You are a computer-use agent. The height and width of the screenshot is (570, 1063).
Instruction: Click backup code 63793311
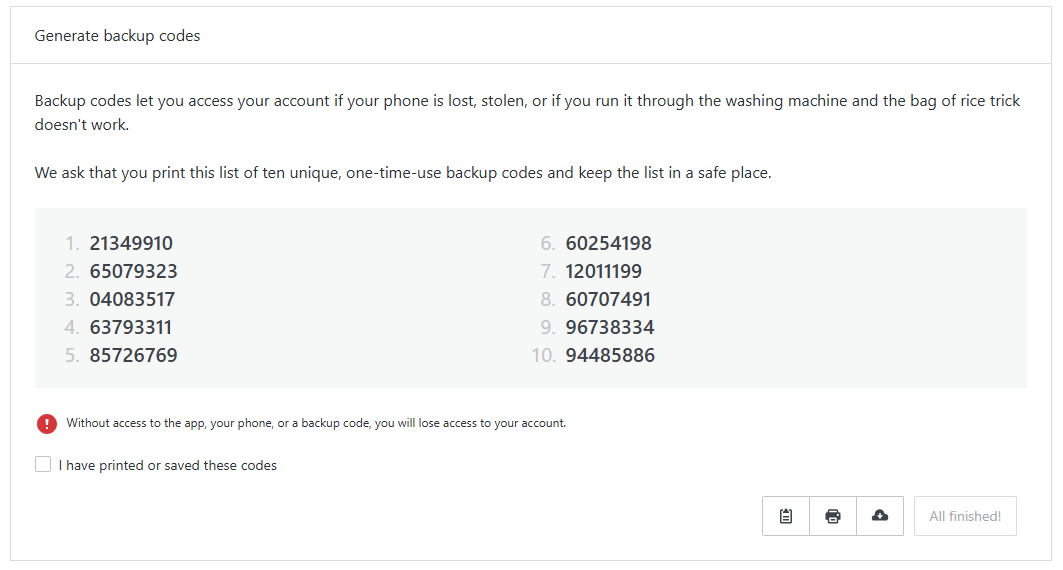(x=131, y=327)
